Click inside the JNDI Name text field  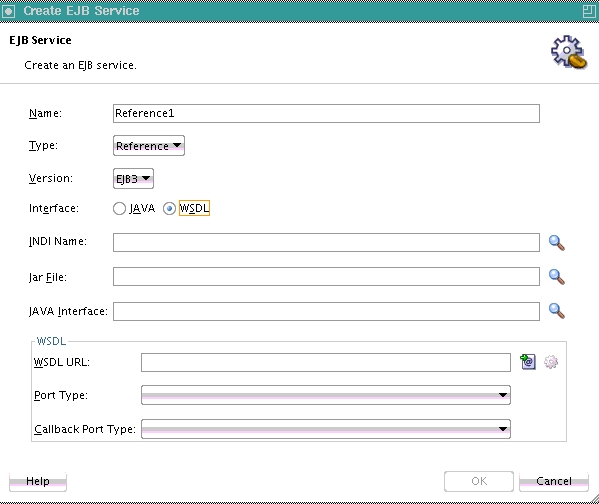(x=326, y=243)
